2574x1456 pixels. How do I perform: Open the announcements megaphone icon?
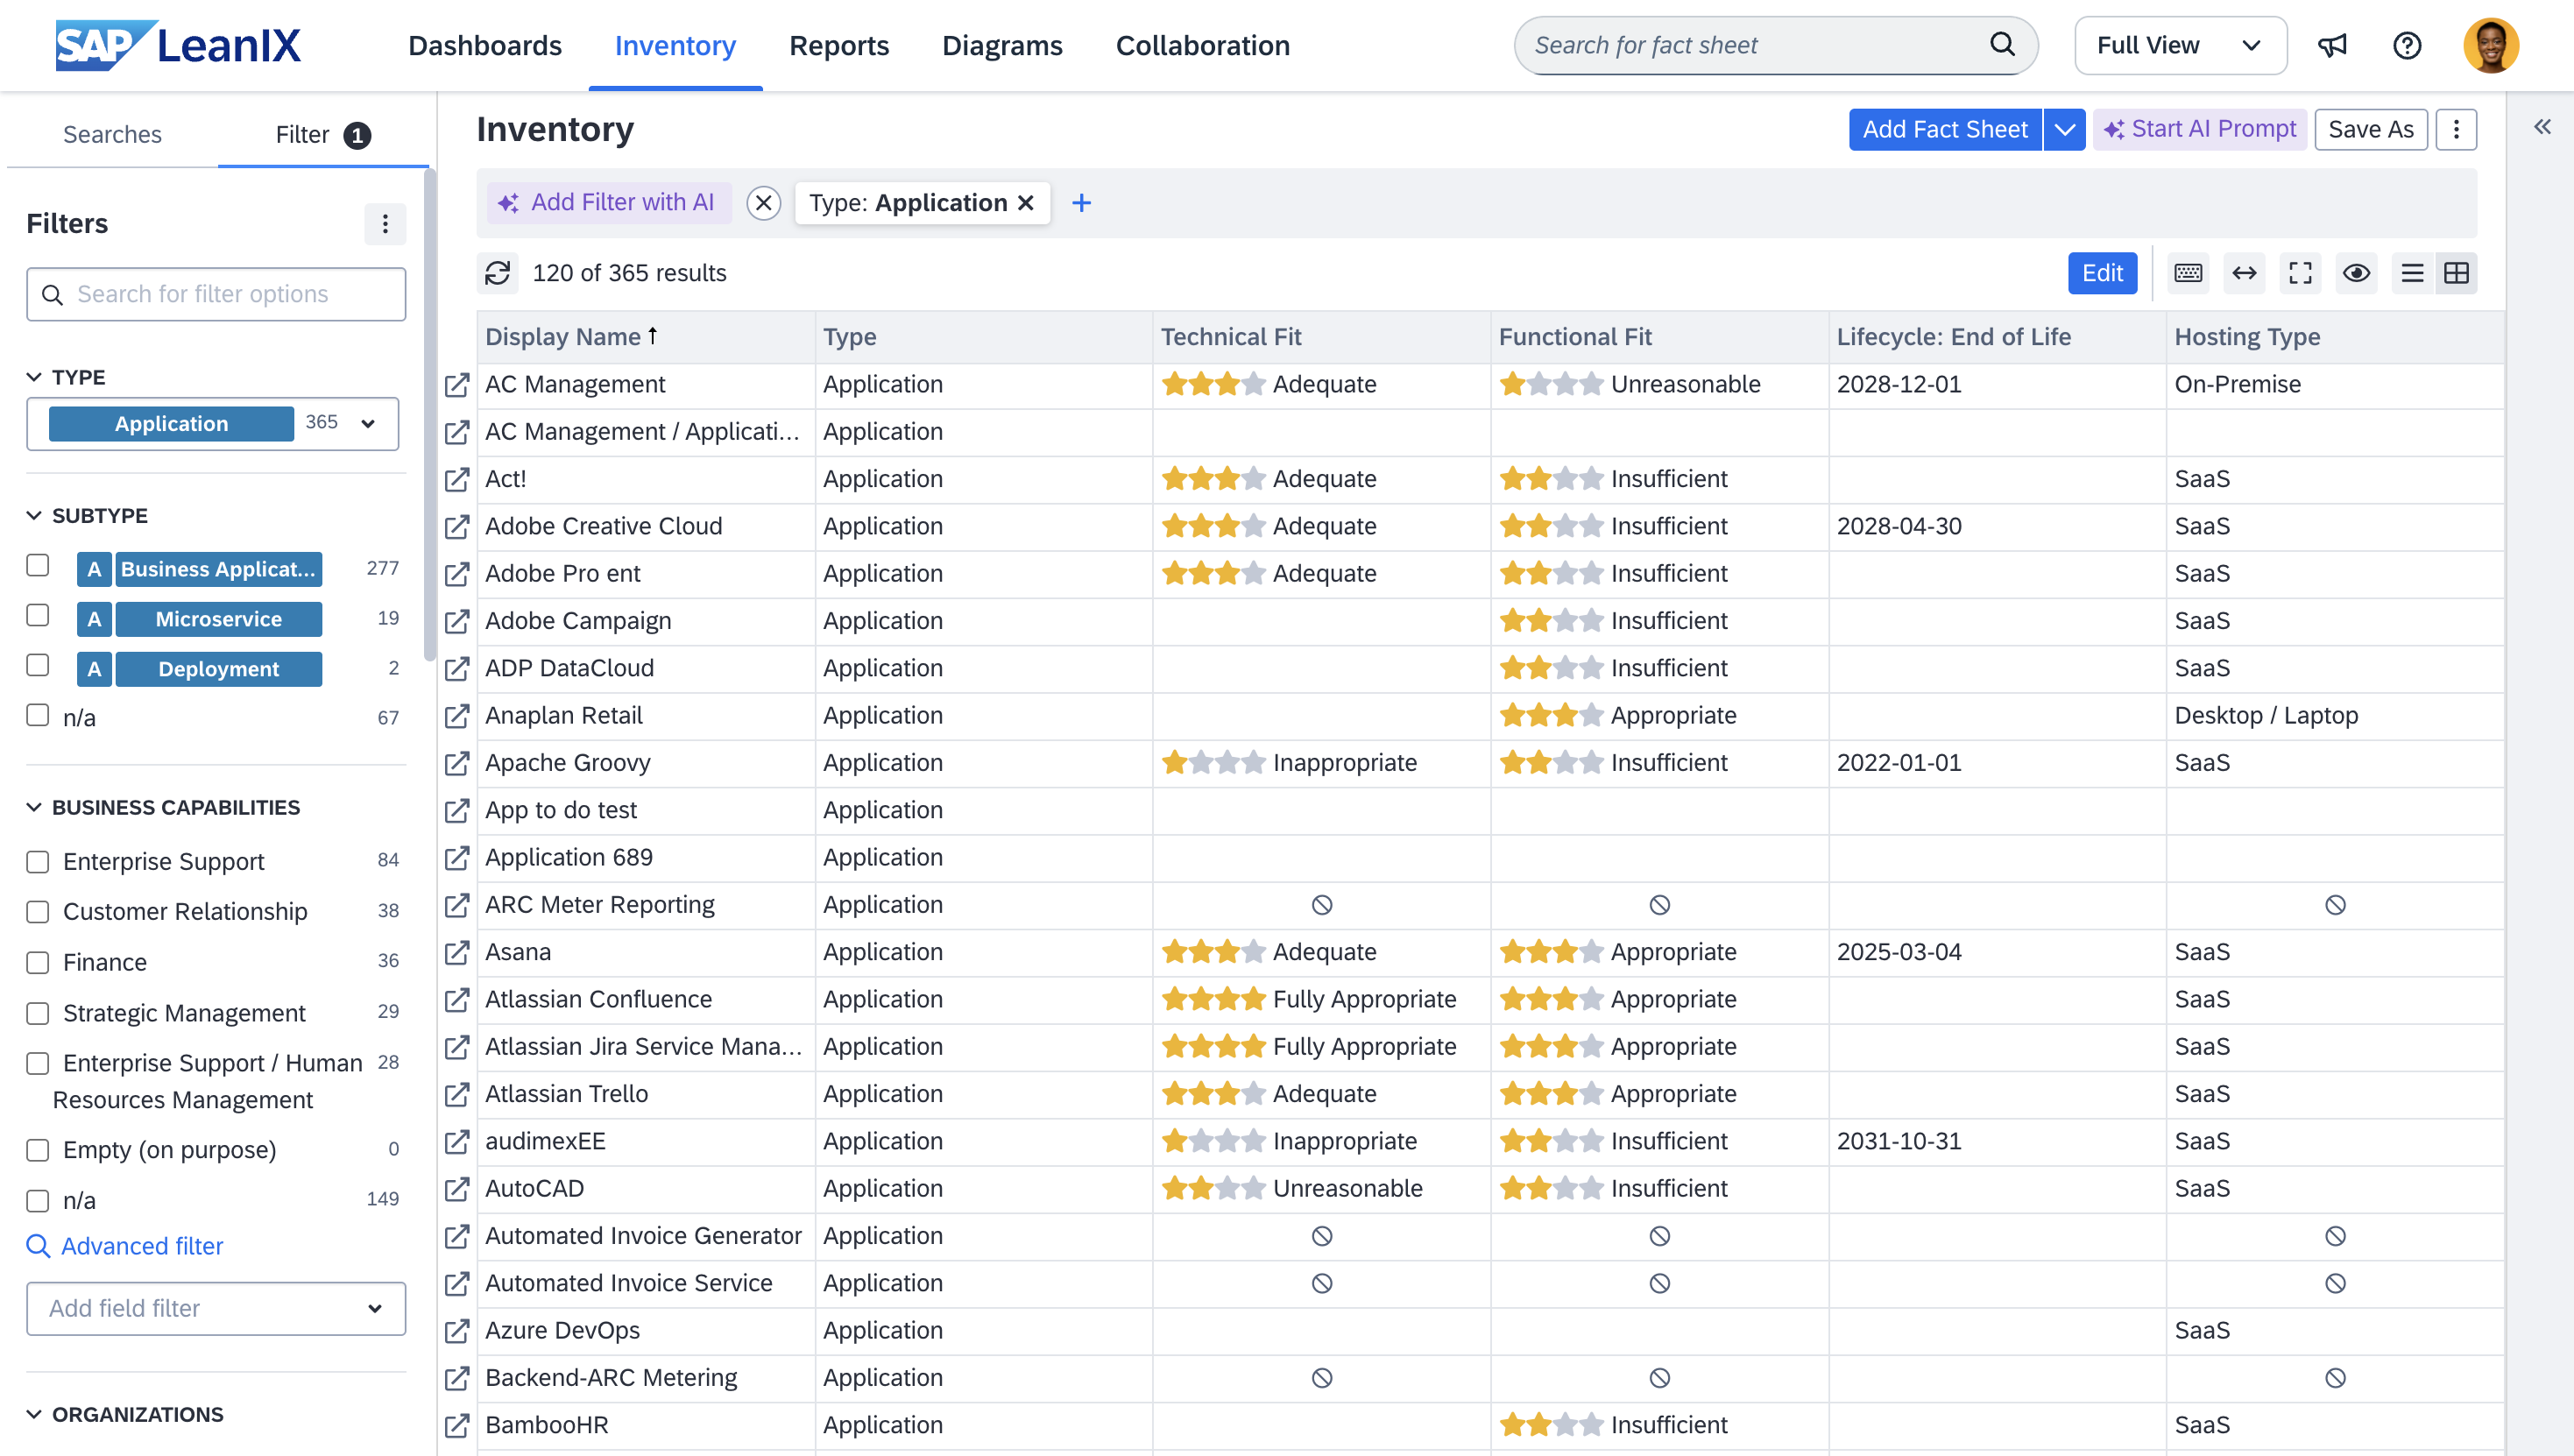[x=2331, y=46]
